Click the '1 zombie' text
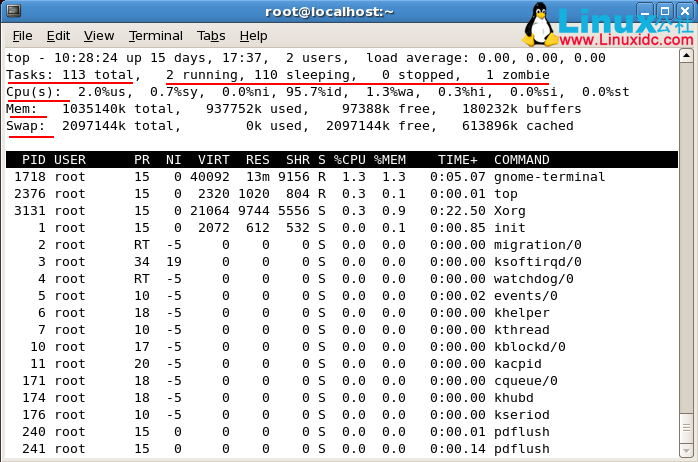The height and width of the screenshot is (462, 698). [518, 75]
